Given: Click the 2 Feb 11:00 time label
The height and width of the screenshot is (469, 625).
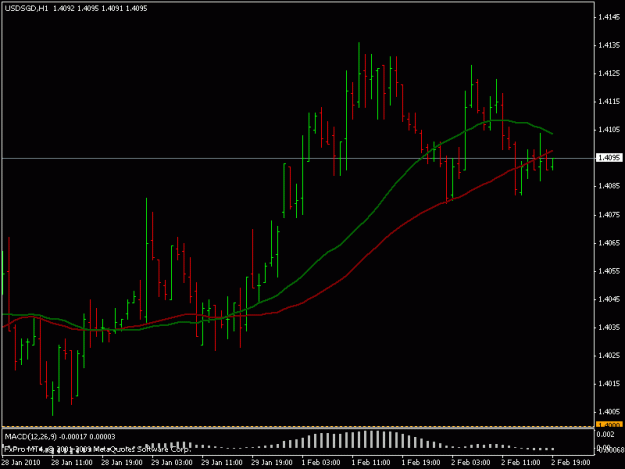Looking at the screenshot, I should [x=521, y=463].
